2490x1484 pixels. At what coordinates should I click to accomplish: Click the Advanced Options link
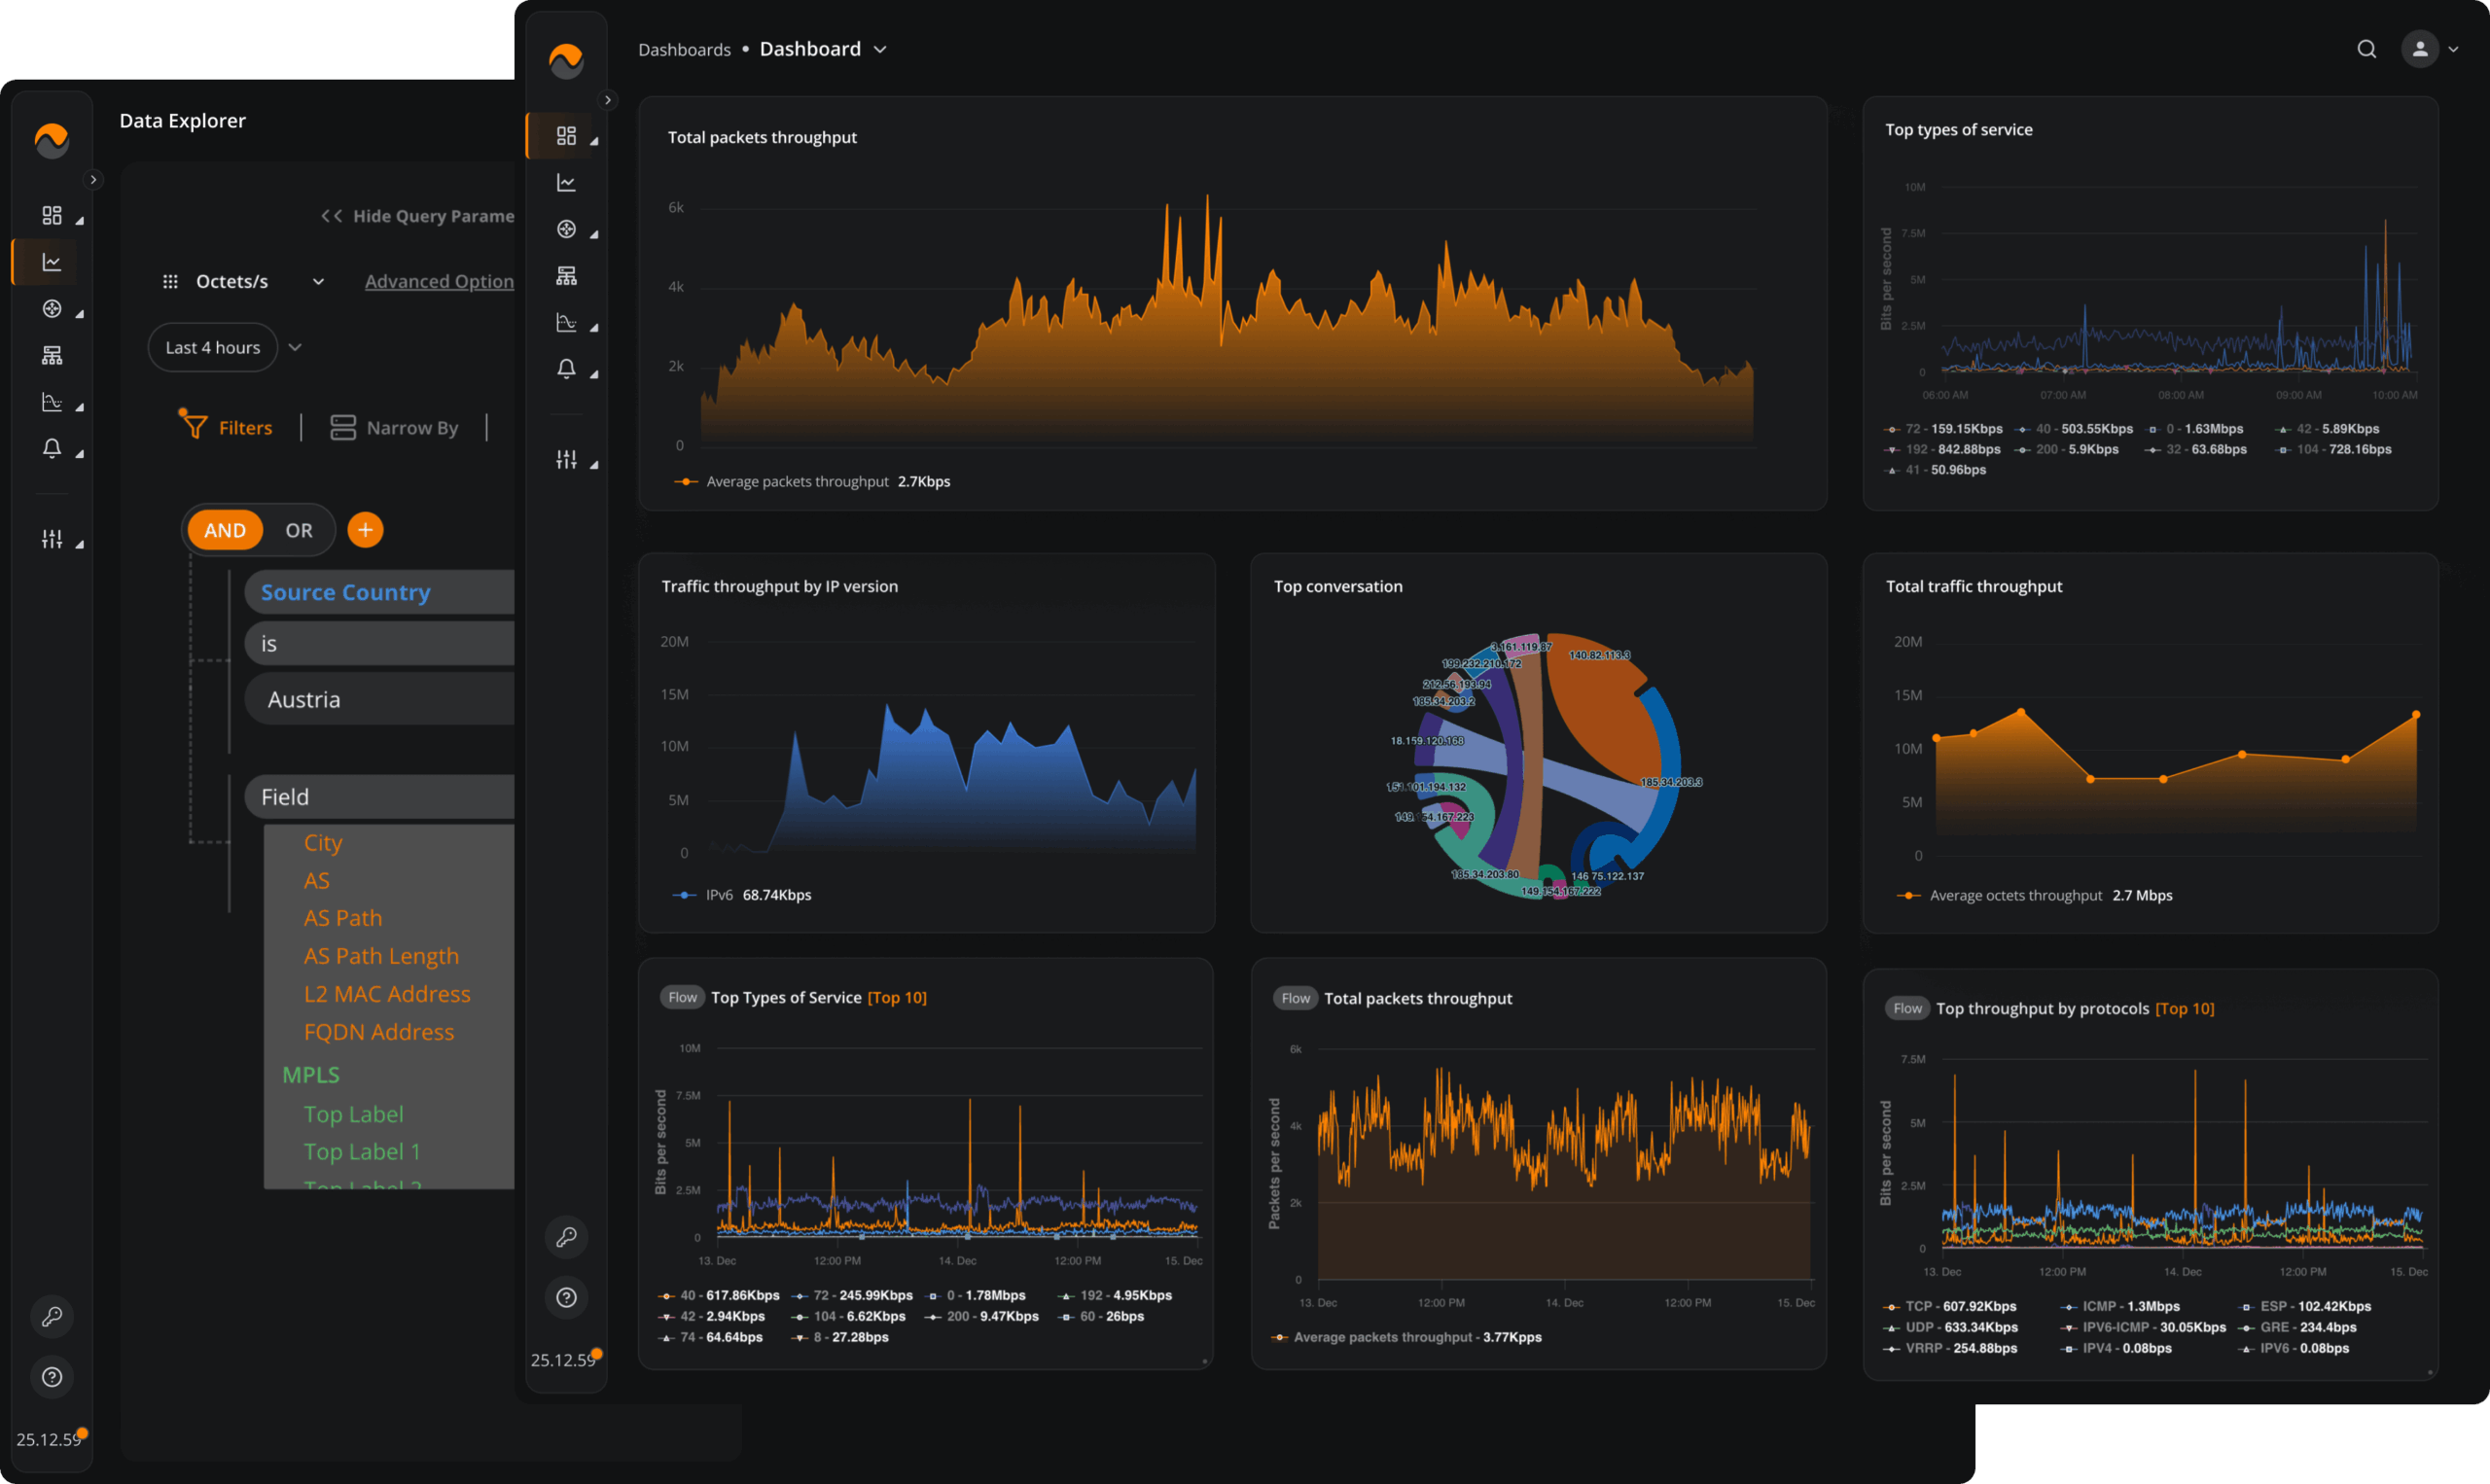point(438,281)
